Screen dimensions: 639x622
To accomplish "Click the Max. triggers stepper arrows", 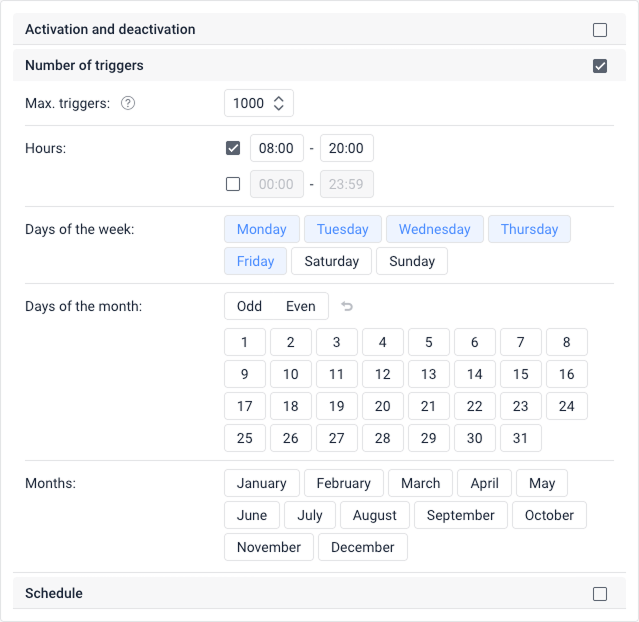I will point(279,104).
